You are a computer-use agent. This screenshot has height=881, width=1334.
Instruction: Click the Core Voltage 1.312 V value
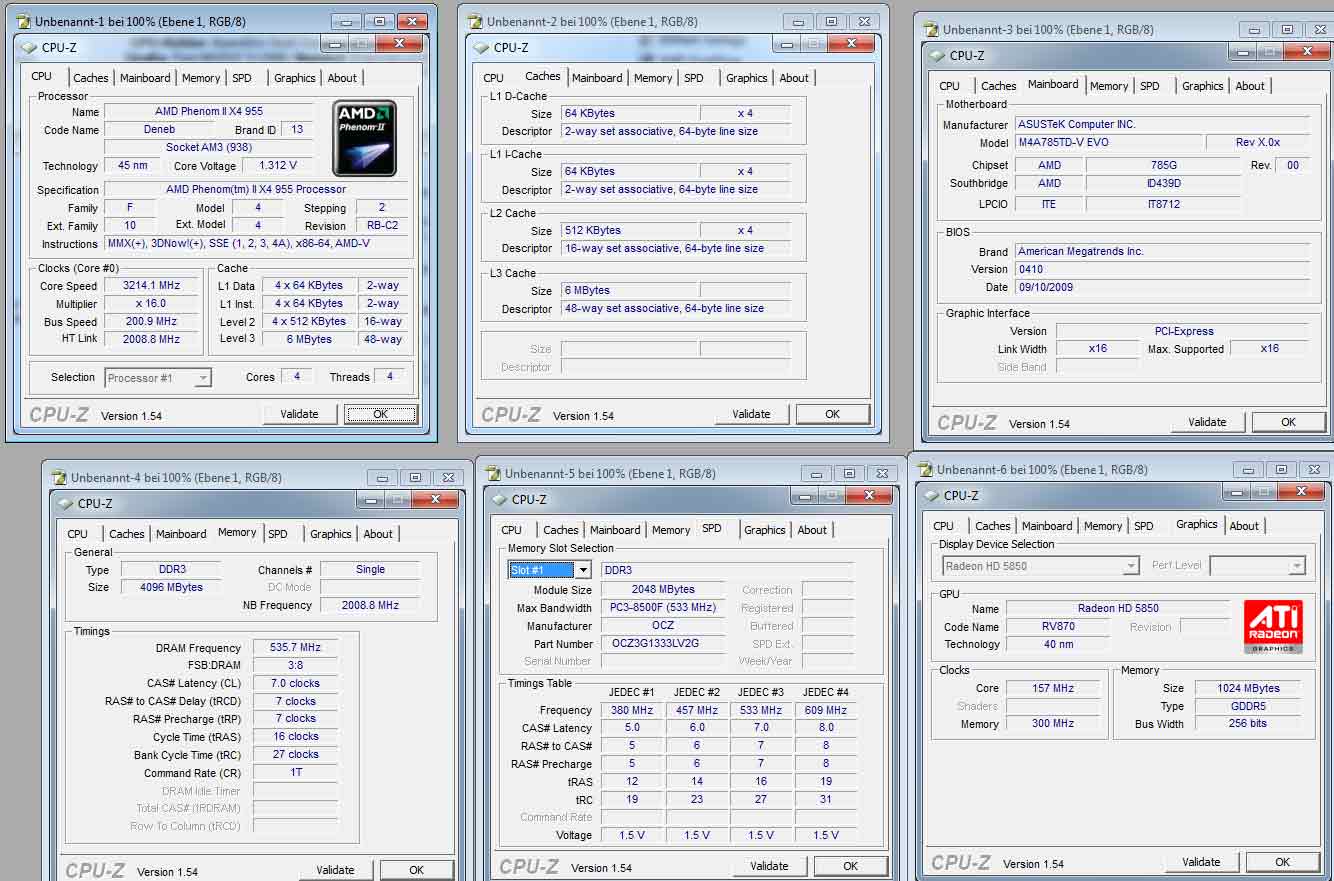coord(277,166)
